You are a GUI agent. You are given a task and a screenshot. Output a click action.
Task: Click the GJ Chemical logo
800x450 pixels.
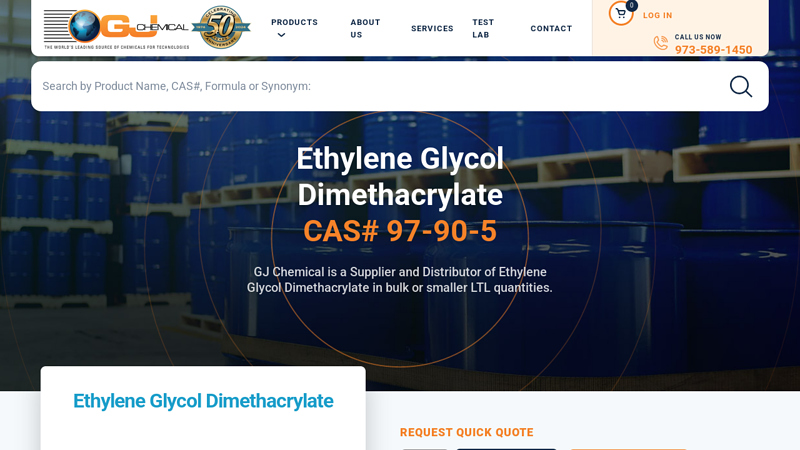117,29
